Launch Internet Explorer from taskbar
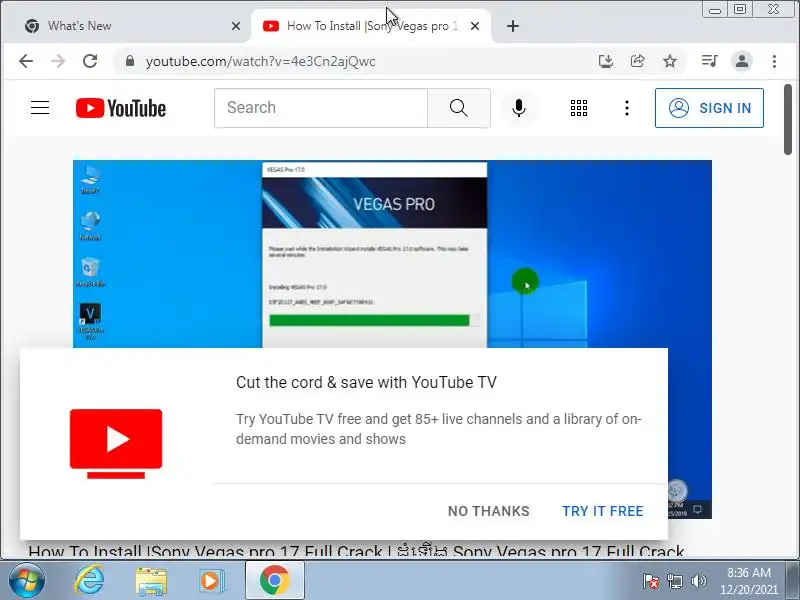 [x=89, y=580]
